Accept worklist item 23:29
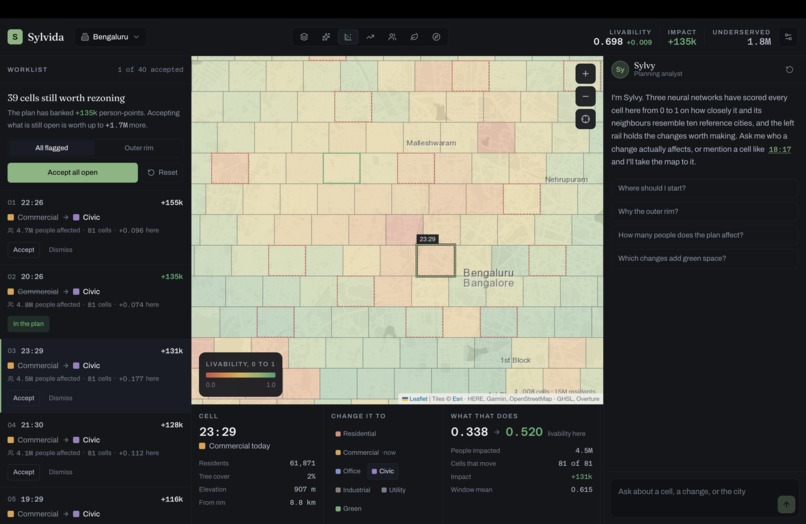This screenshot has height=524, width=806. (24, 397)
